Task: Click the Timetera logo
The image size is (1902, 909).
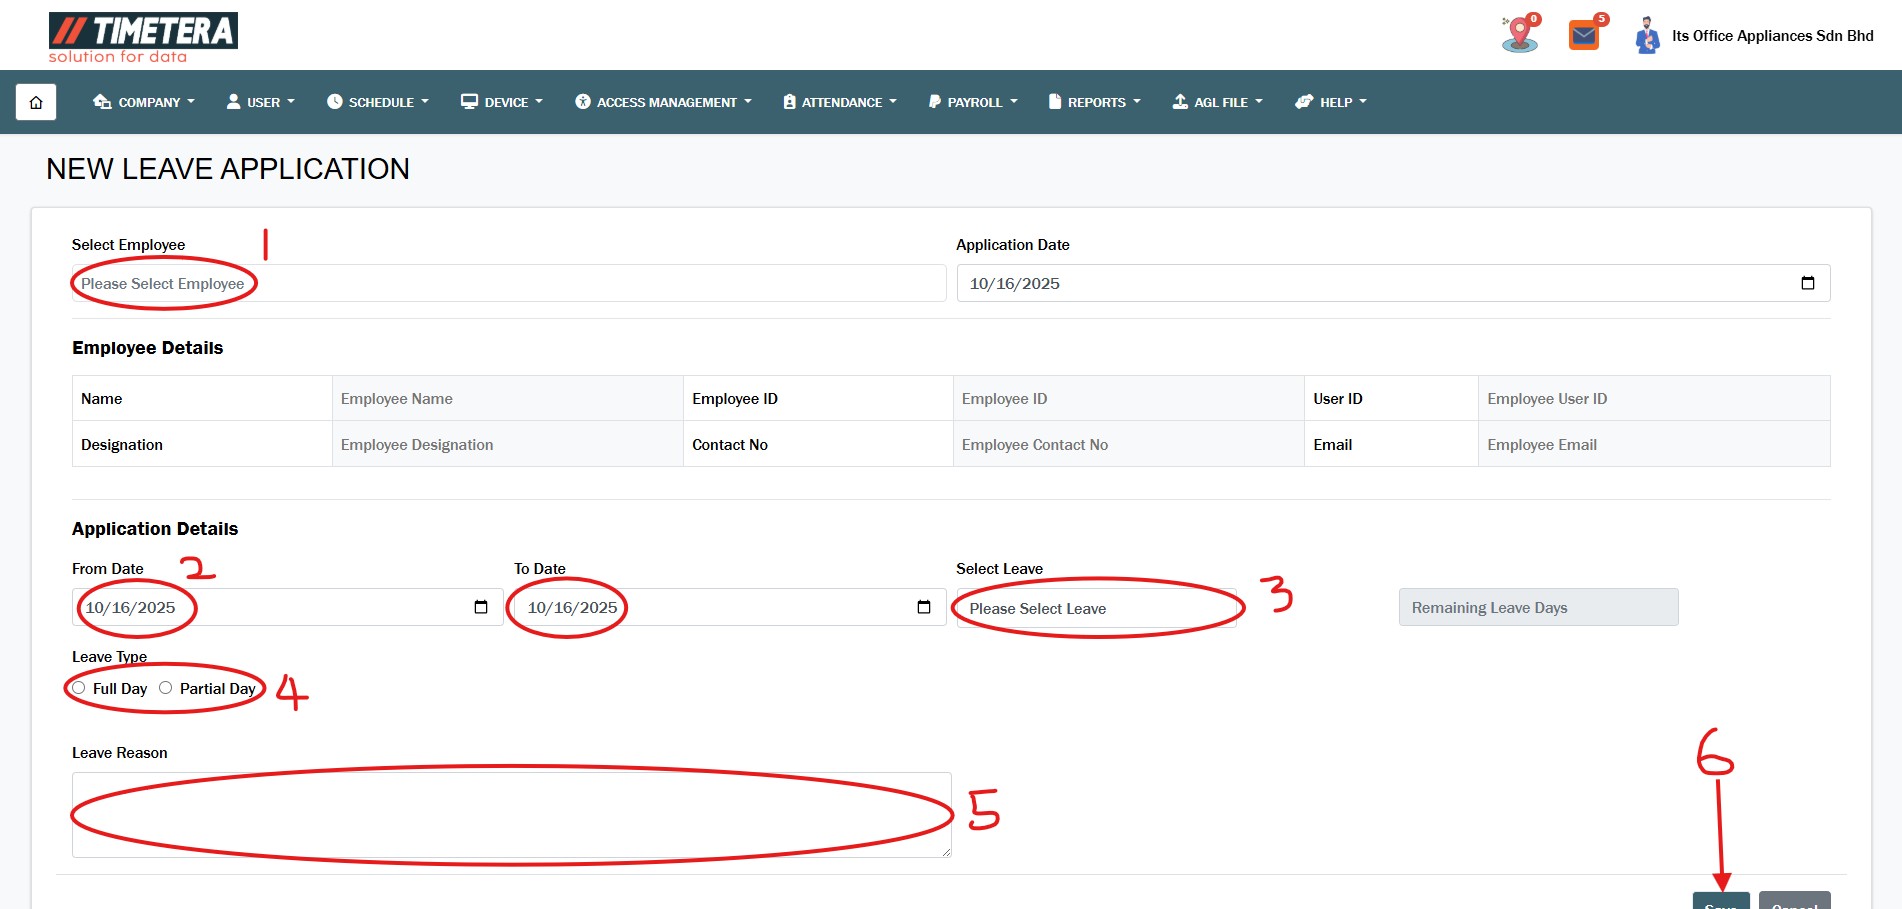Action: 143,37
